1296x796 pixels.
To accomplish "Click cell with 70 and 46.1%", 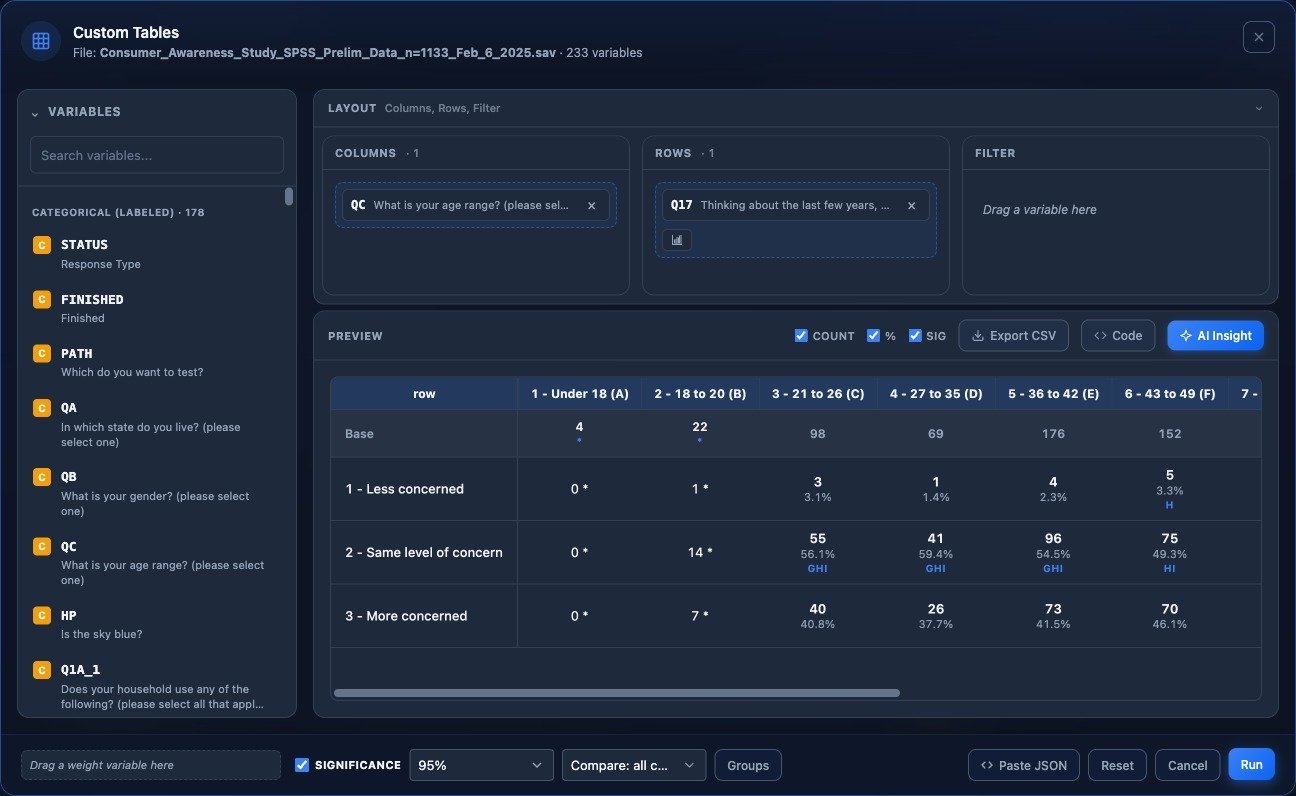I will 1170,616.
